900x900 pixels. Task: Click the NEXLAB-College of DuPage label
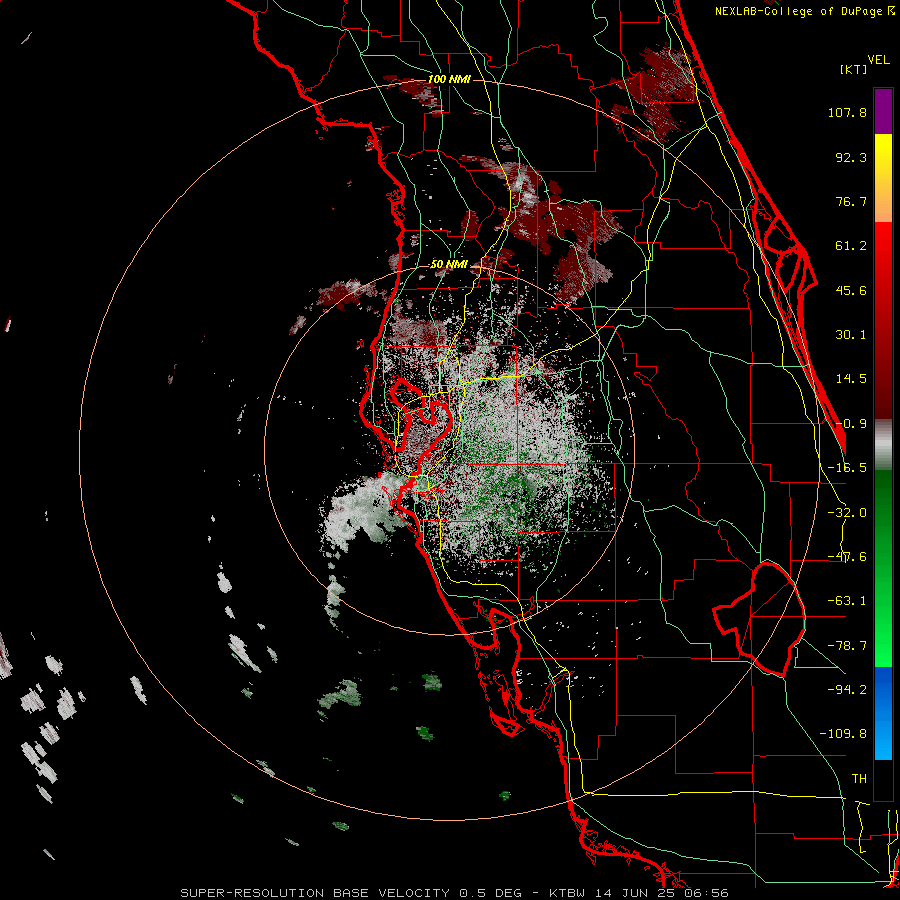pos(805,11)
